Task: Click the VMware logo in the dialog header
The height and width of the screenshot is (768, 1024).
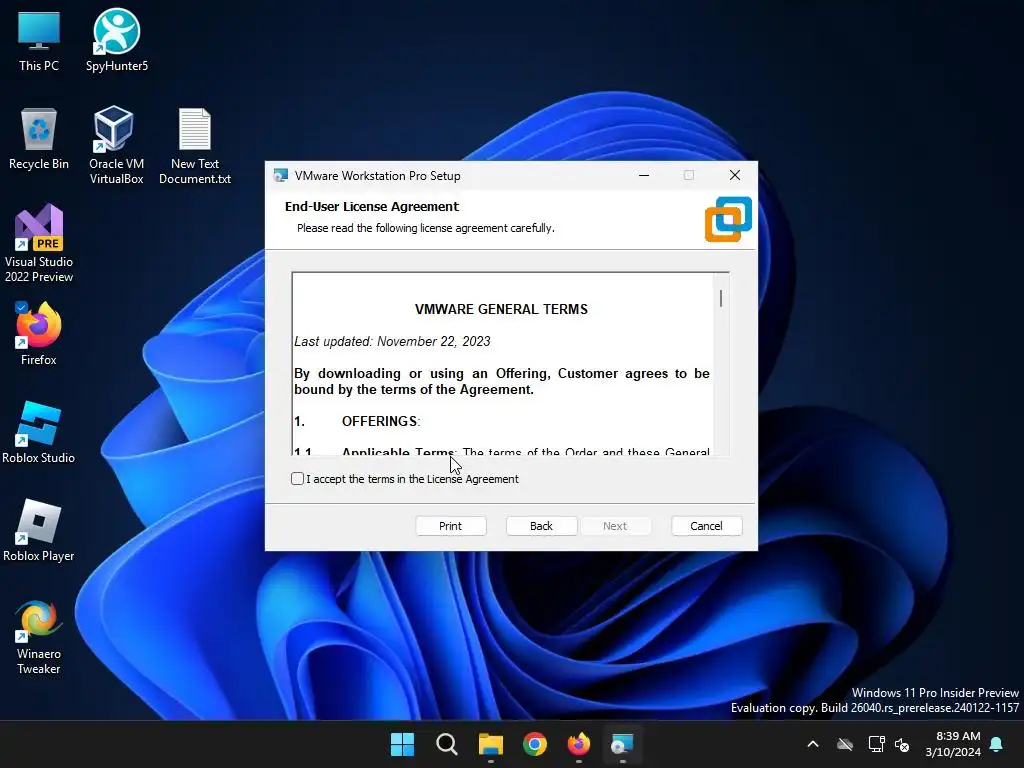Action: pos(728,219)
